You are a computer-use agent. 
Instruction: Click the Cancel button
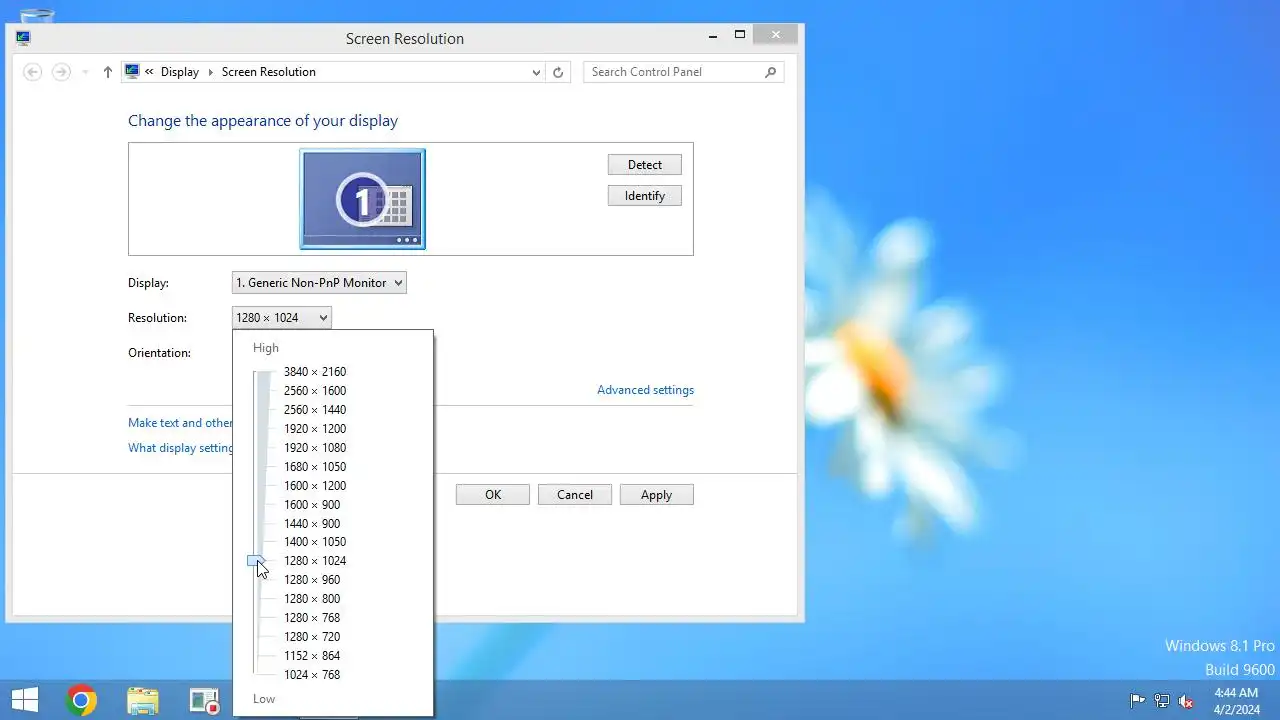(x=575, y=495)
